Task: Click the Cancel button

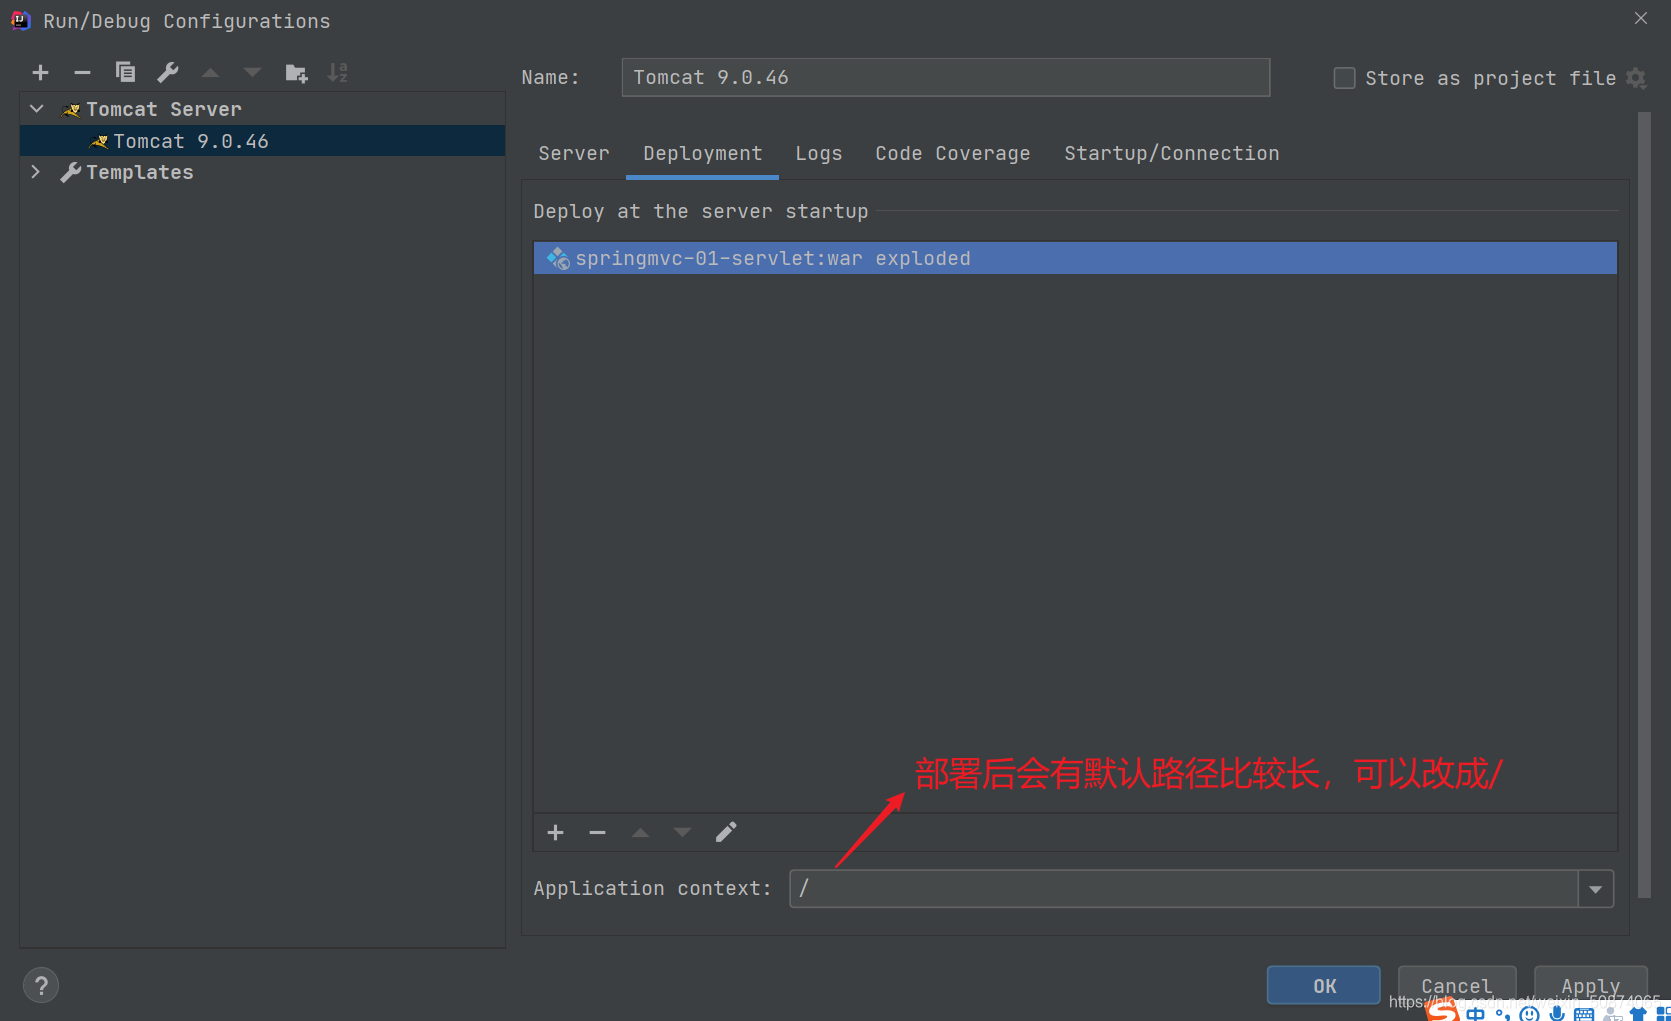Action: 1456,986
